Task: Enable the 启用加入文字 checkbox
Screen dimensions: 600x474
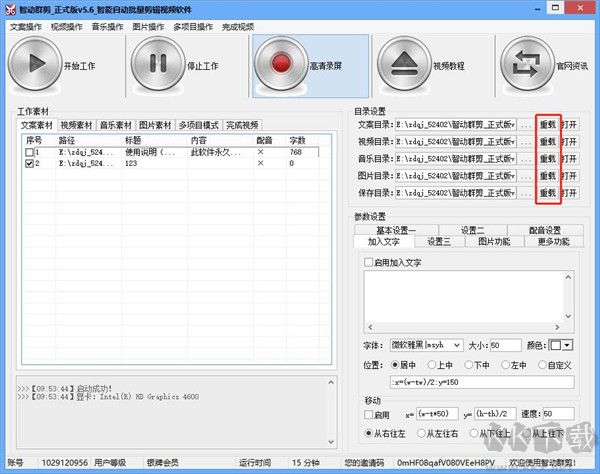Action: tap(369, 262)
